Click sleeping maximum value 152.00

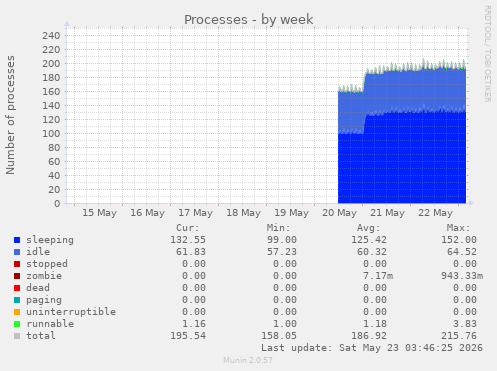tap(459, 240)
